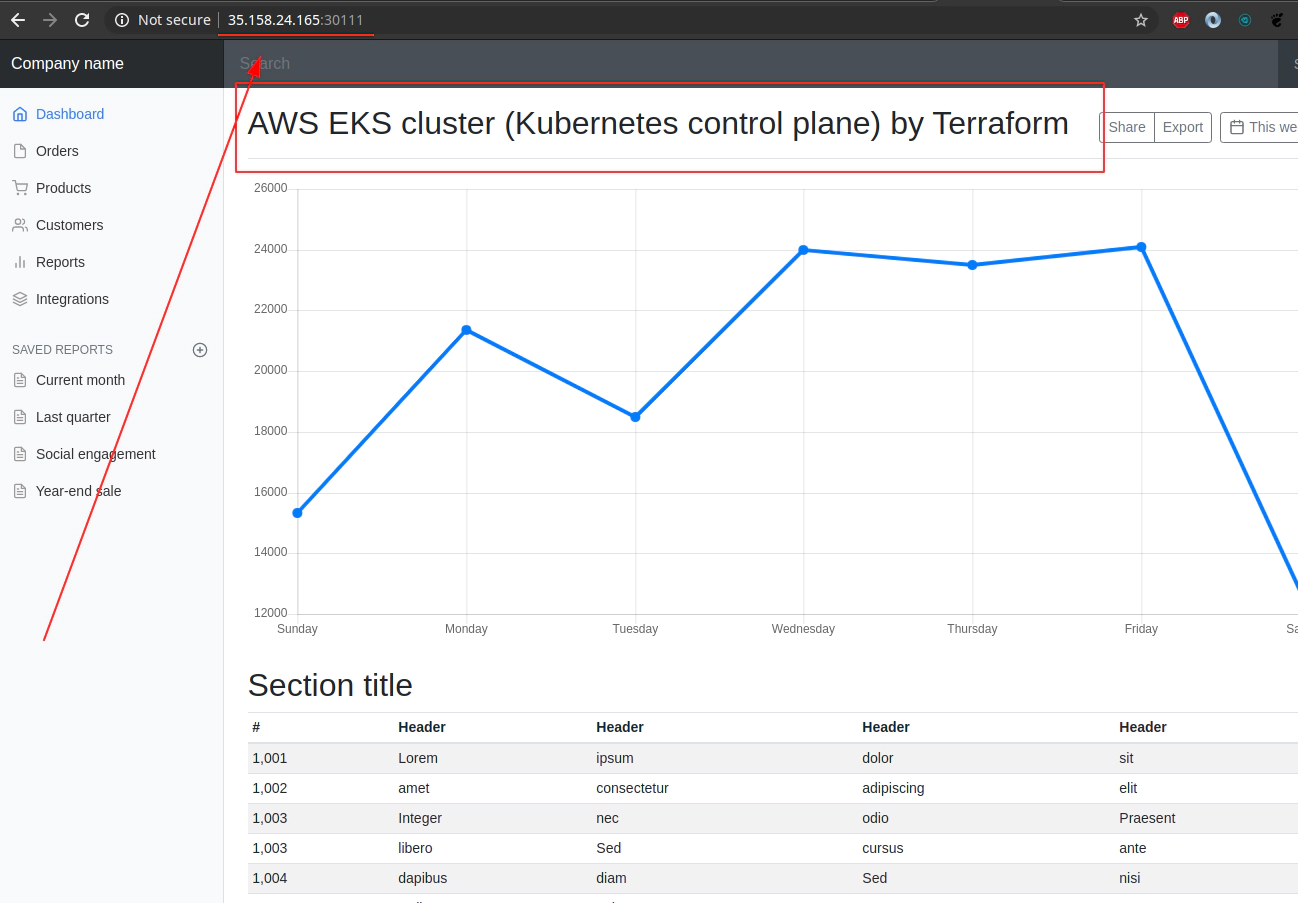The image size is (1298, 903).
Task: Reload the page with the refresh icon
Action: [x=83, y=20]
